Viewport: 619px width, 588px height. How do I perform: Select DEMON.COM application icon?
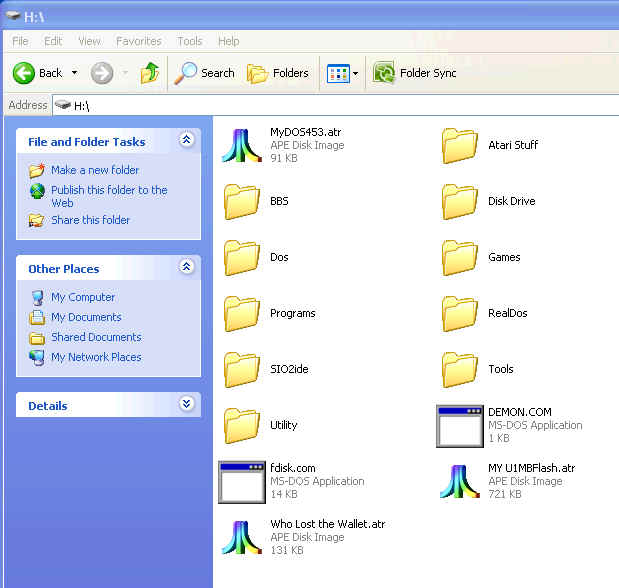460,426
